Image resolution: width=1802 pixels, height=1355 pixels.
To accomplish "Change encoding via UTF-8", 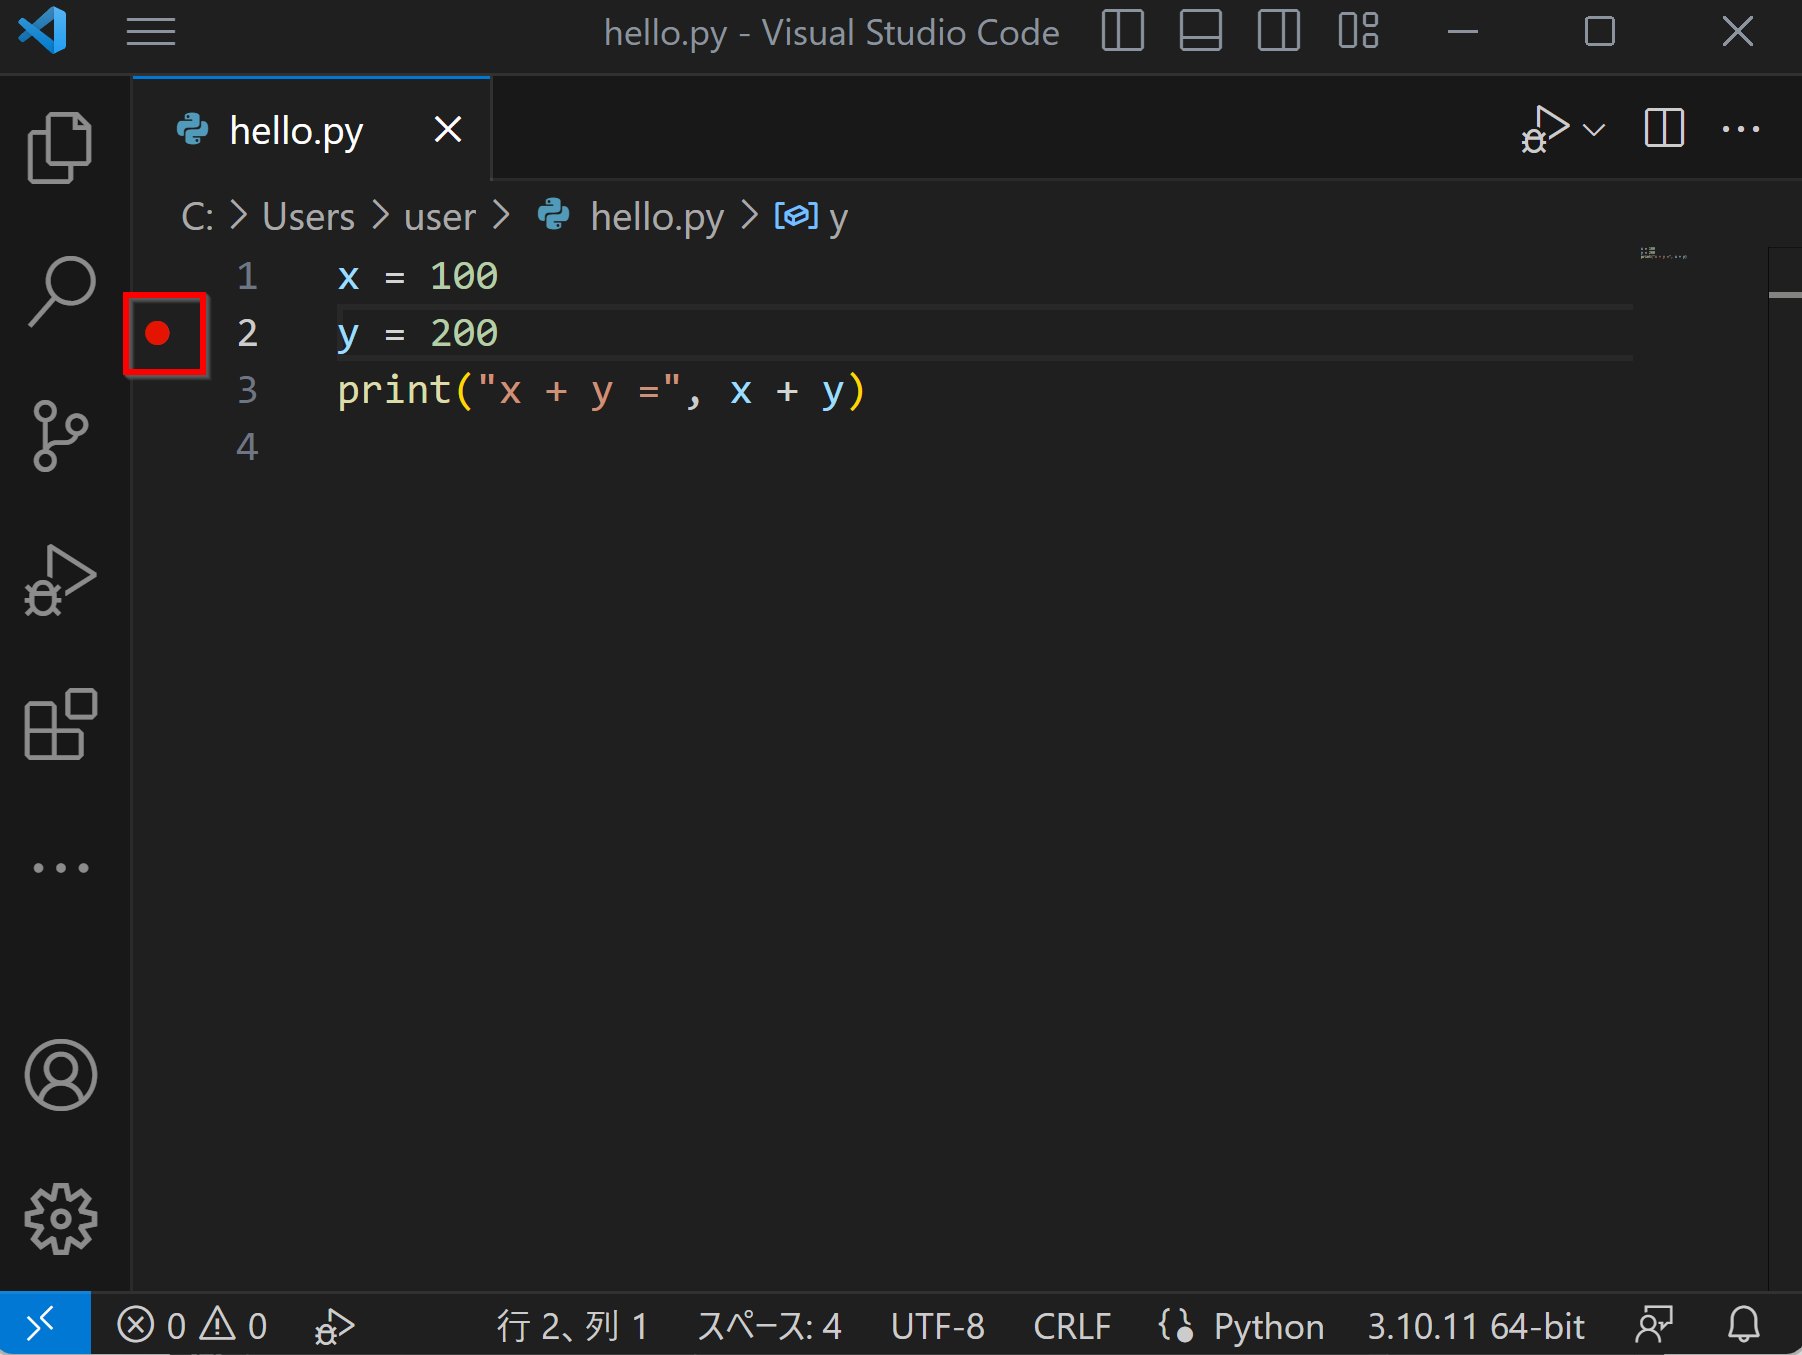I will (x=937, y=1326).
